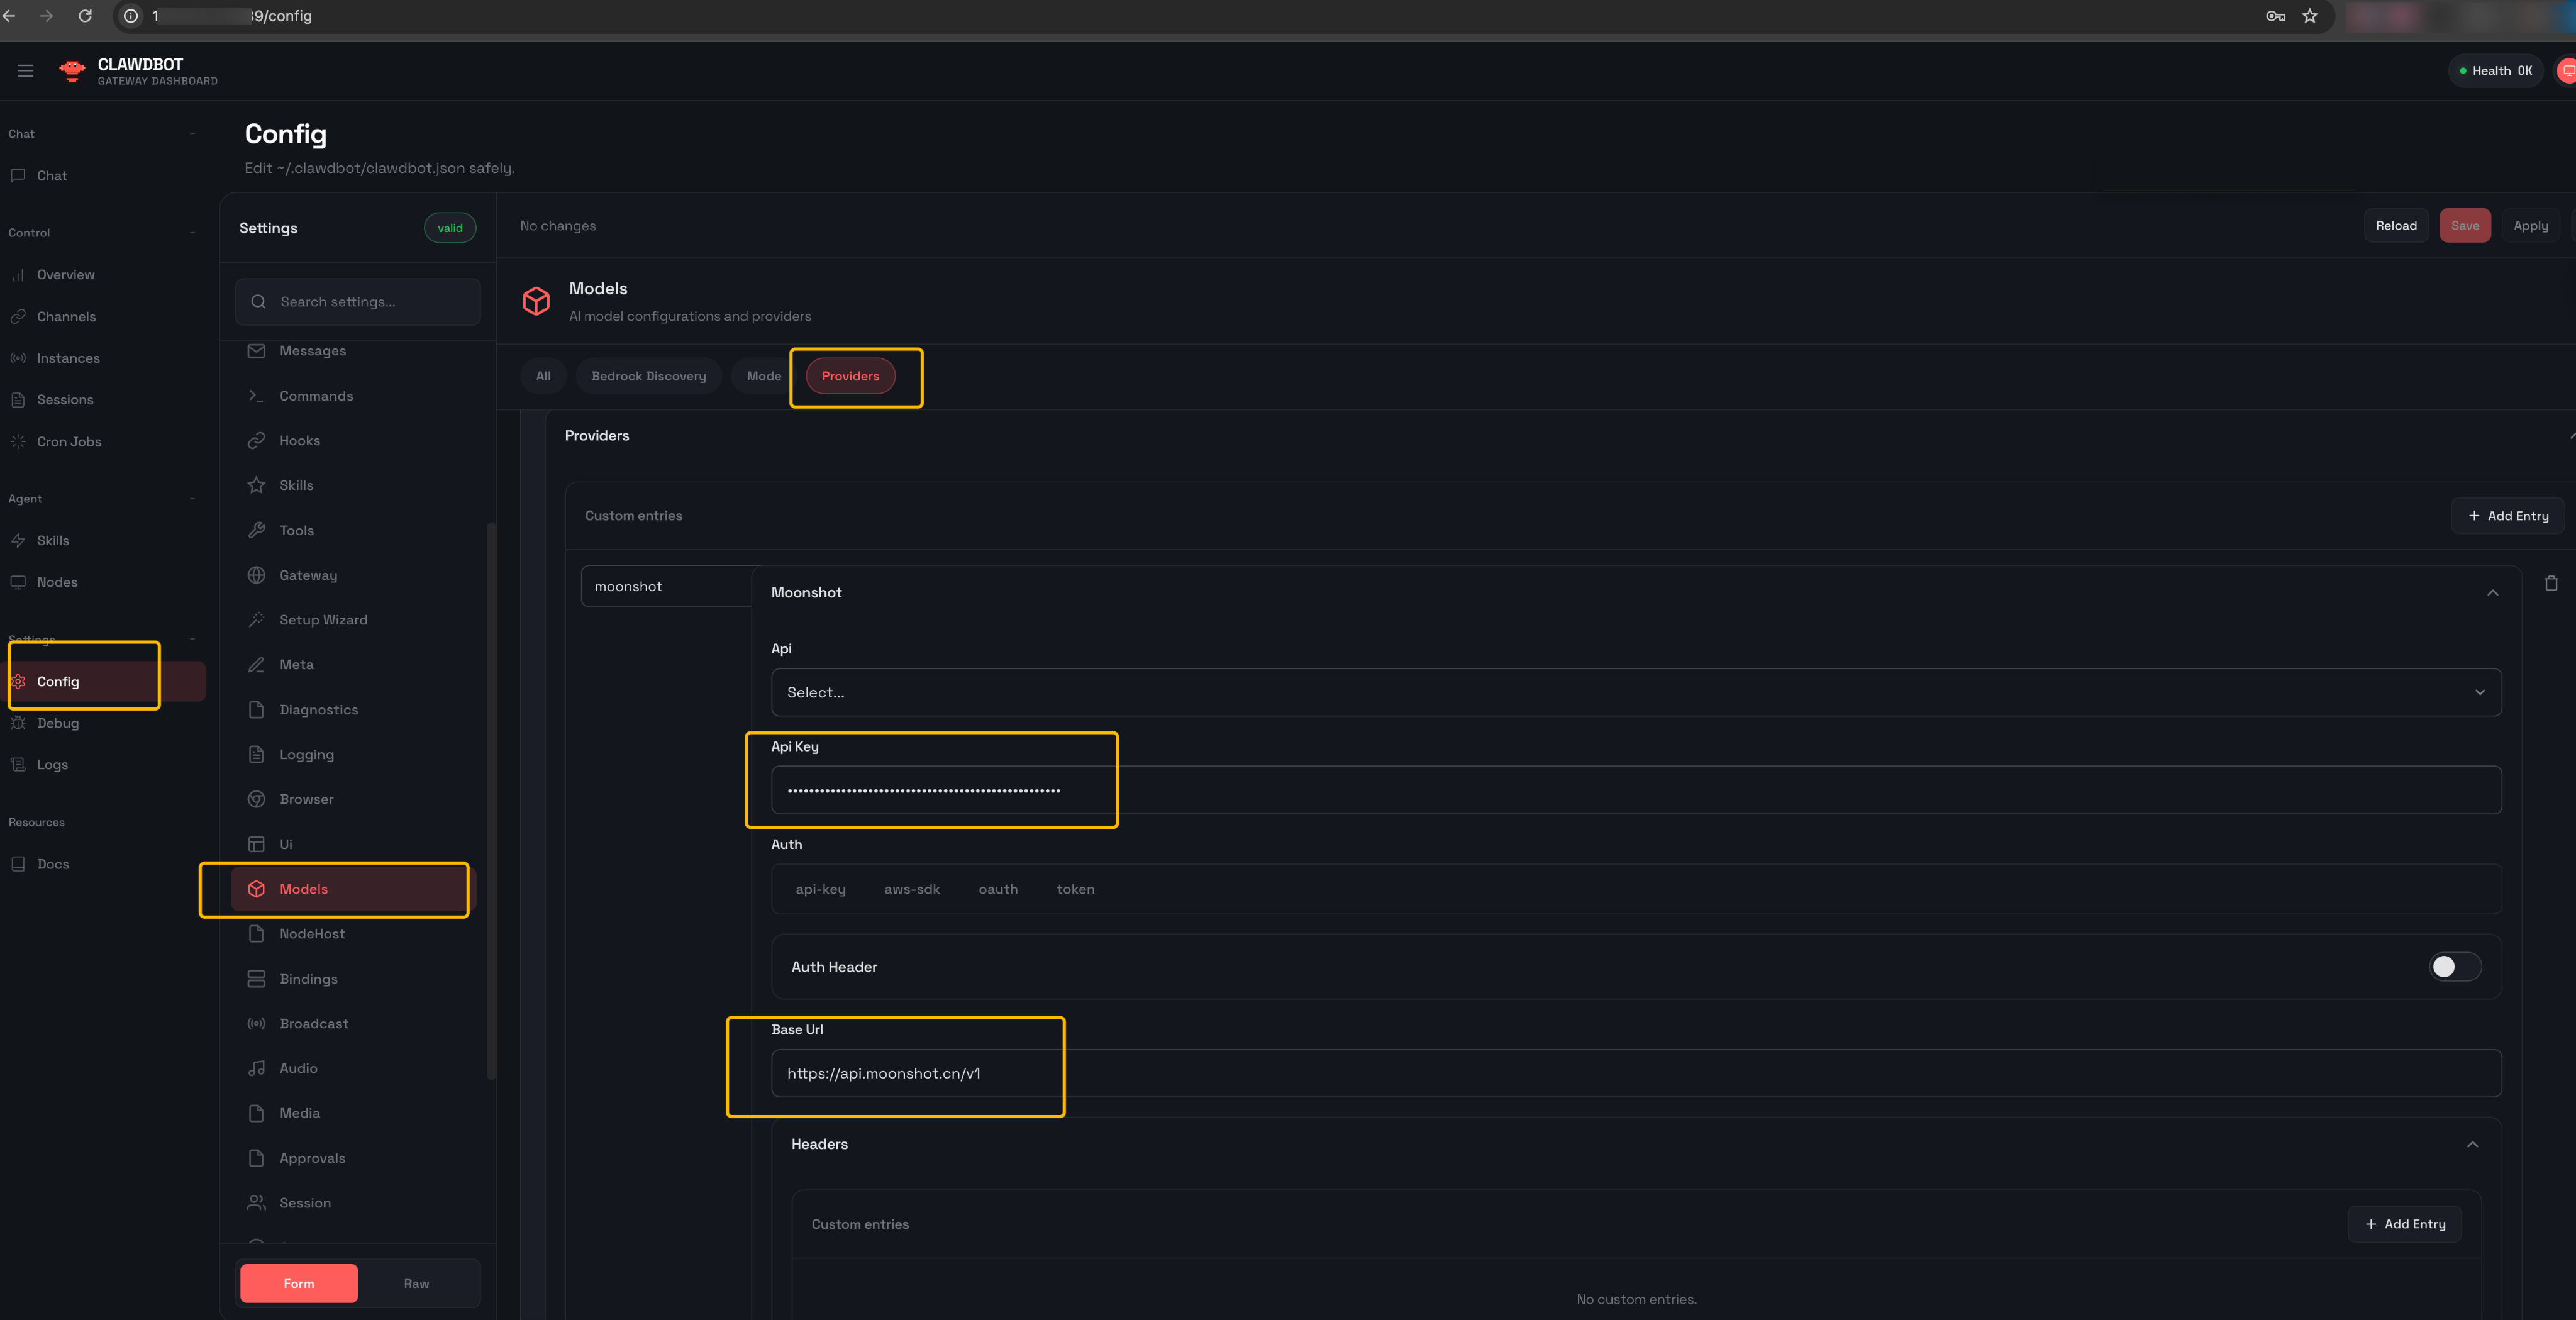Switch to the Bedrock Discovery tab
Image resolution: width=2576 pixels, height=1320 pixels.
pyautogui.click(x=648, y=376)
